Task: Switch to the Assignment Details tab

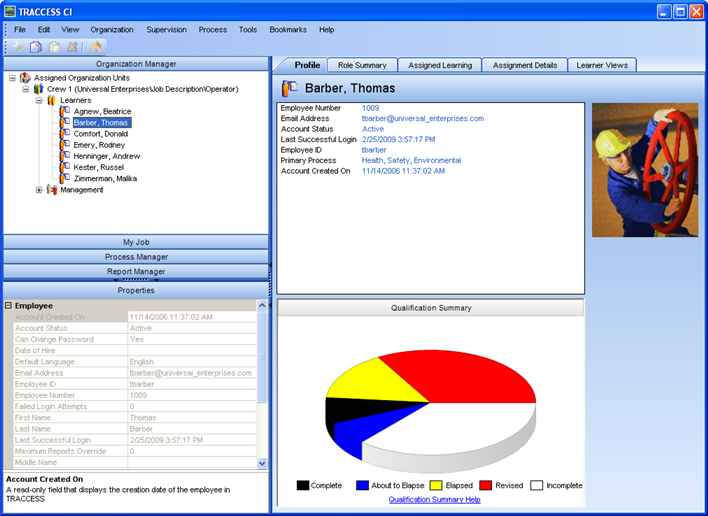Action: pos(525,65)
